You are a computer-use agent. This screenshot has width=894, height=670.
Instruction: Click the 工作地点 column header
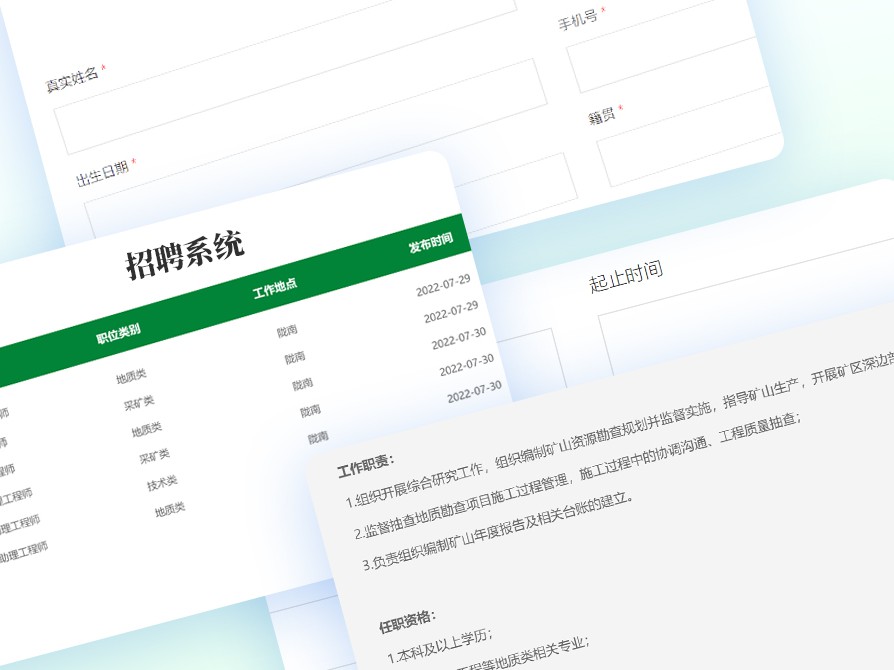274,289
